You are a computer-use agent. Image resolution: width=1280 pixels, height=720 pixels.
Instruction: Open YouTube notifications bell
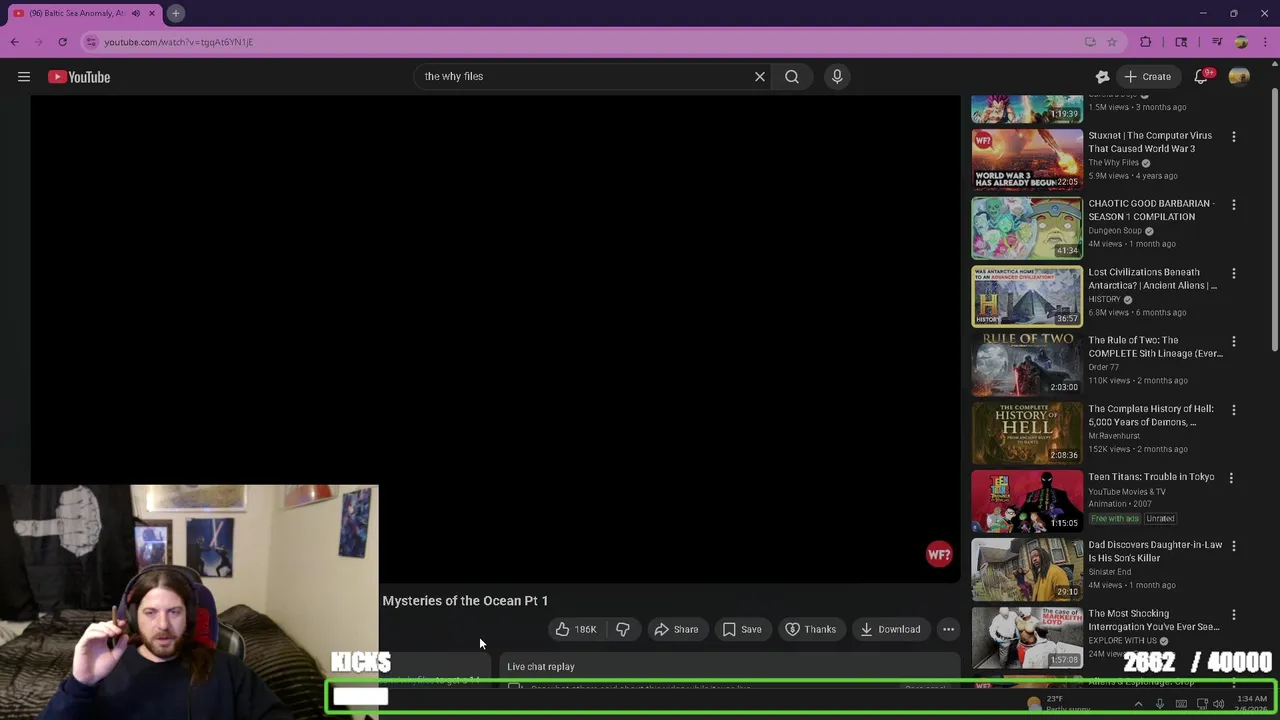(1202, 77)
